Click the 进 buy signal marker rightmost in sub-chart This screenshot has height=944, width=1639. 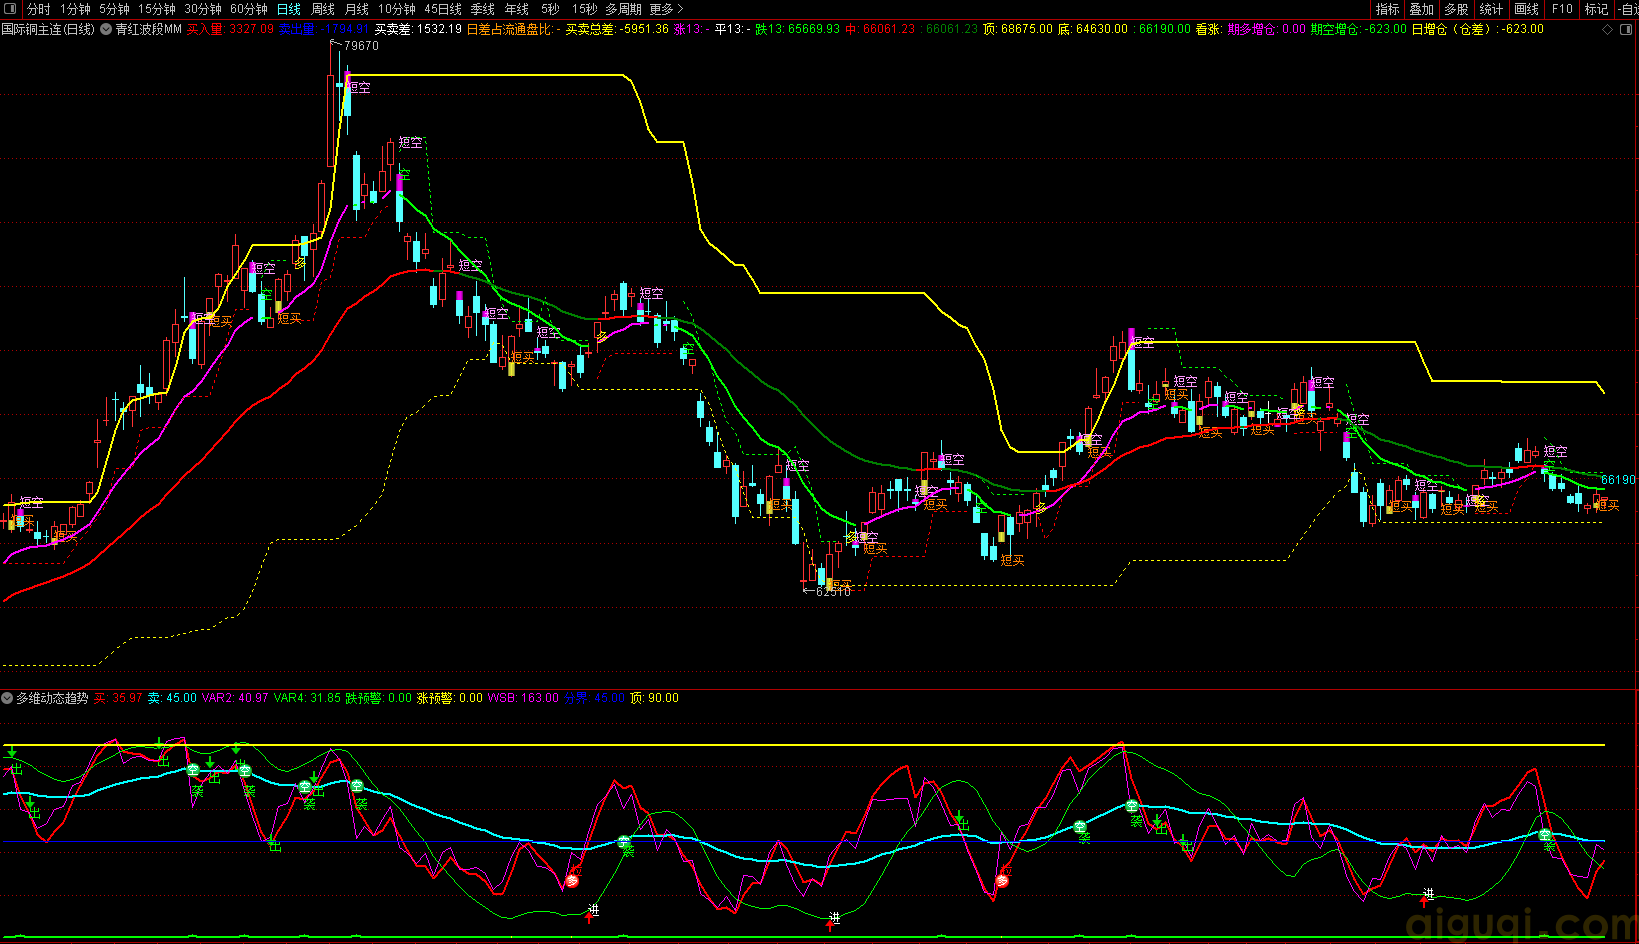[x=1429, y=894]
